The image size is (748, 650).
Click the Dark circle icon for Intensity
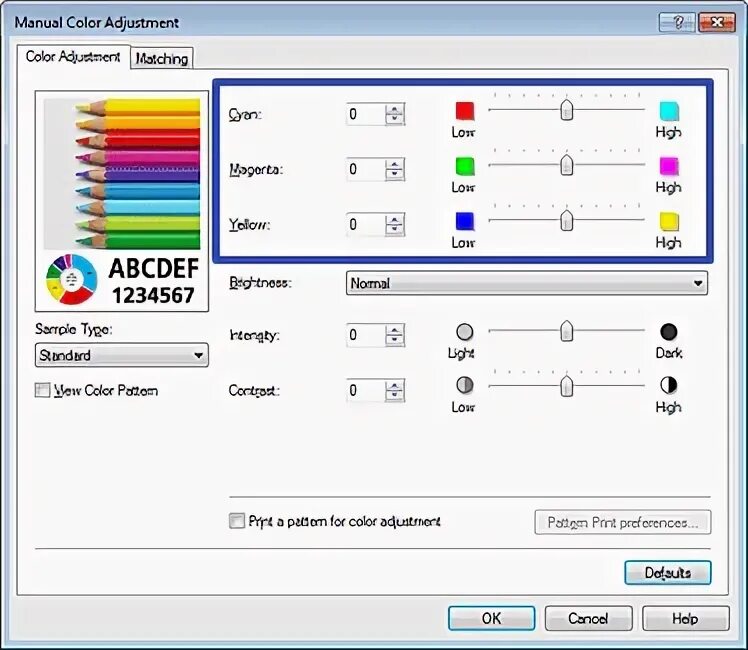click(x=669, y=332)
